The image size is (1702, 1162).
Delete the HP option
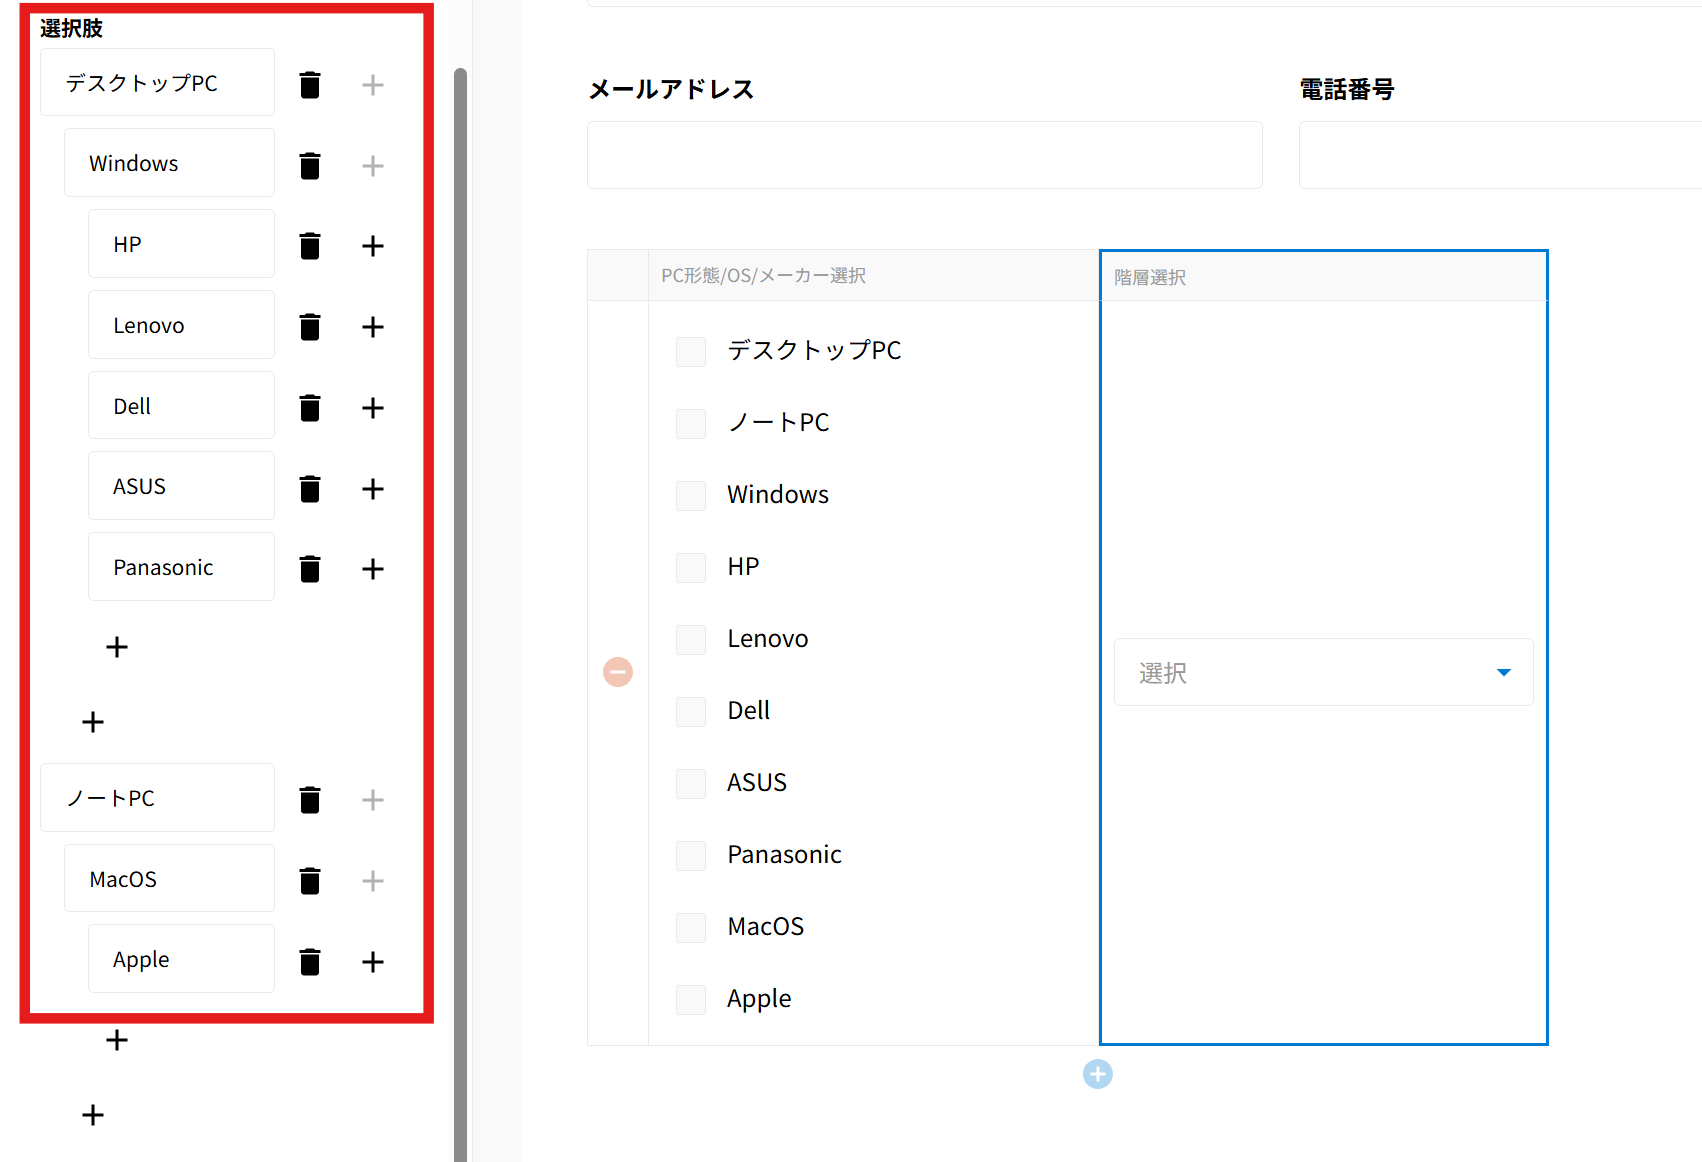[310, 246]
